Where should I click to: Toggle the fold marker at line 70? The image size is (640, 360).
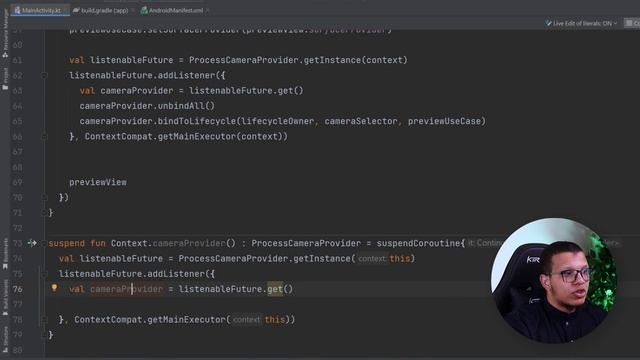(44, 198)
